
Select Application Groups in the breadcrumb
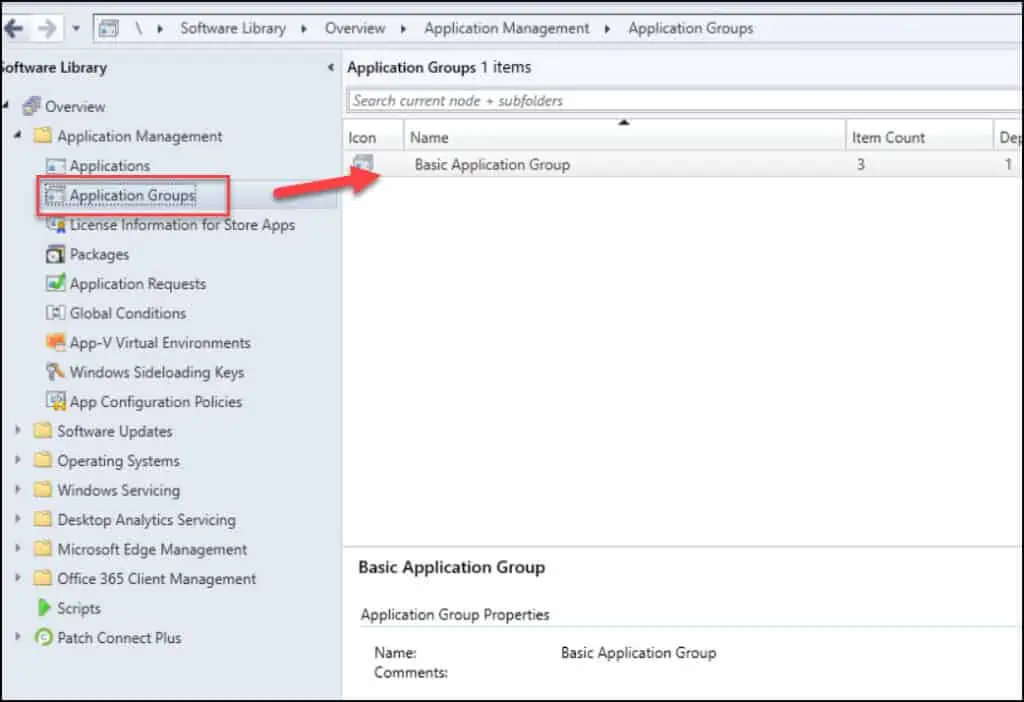[x=691, y=28]
